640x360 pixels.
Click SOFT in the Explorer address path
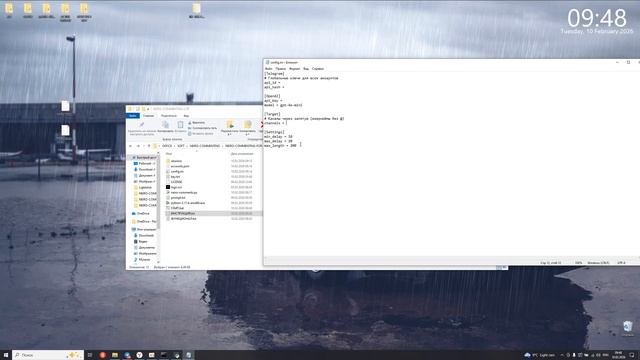(181, 146)
